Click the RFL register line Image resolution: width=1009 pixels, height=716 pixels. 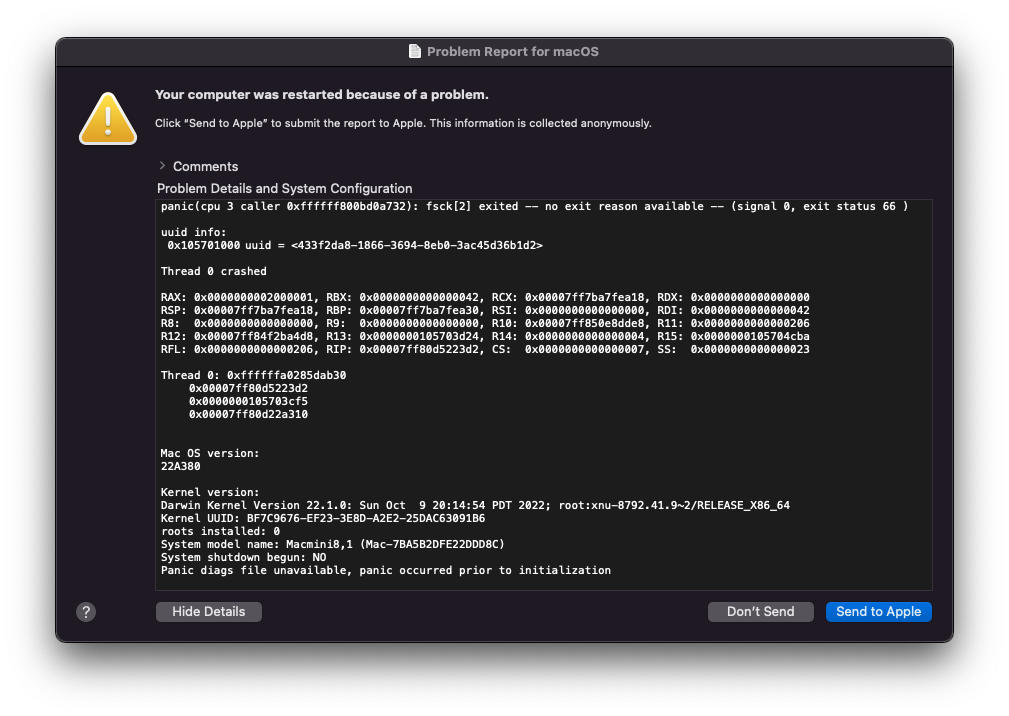485,349
